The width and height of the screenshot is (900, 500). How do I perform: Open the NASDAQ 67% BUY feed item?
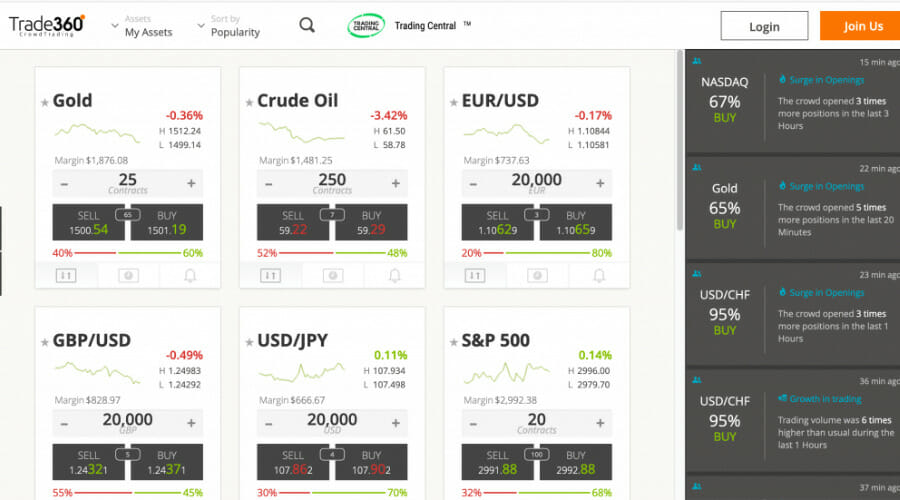coord(793,102)
